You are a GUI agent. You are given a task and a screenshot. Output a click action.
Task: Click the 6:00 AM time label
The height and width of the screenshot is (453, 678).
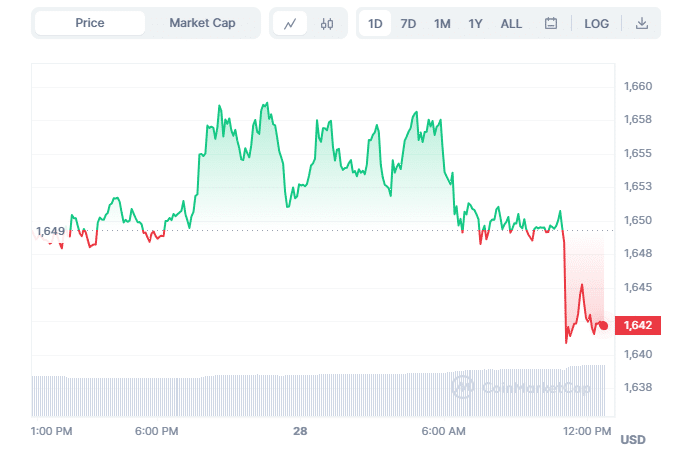pyautogui.click(x=444, y=431)
